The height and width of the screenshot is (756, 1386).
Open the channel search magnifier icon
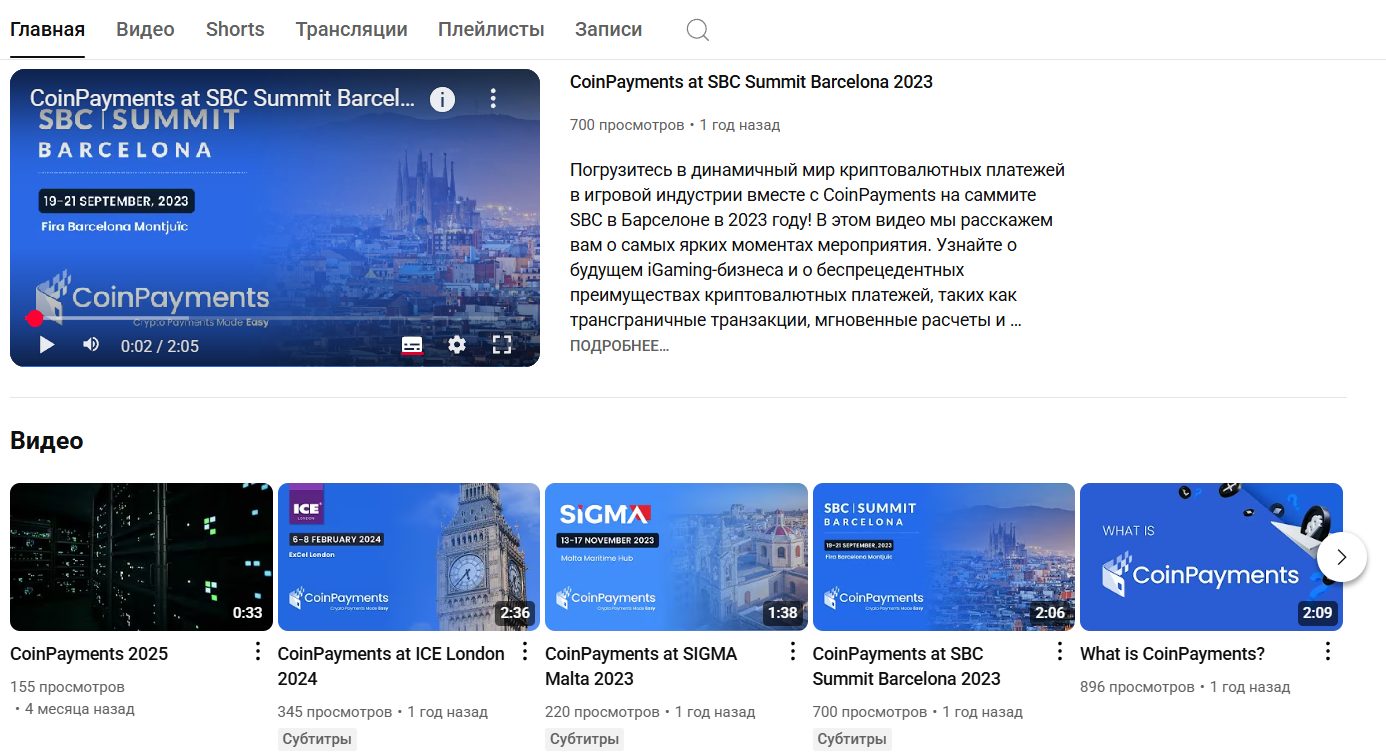click(698, 30)
